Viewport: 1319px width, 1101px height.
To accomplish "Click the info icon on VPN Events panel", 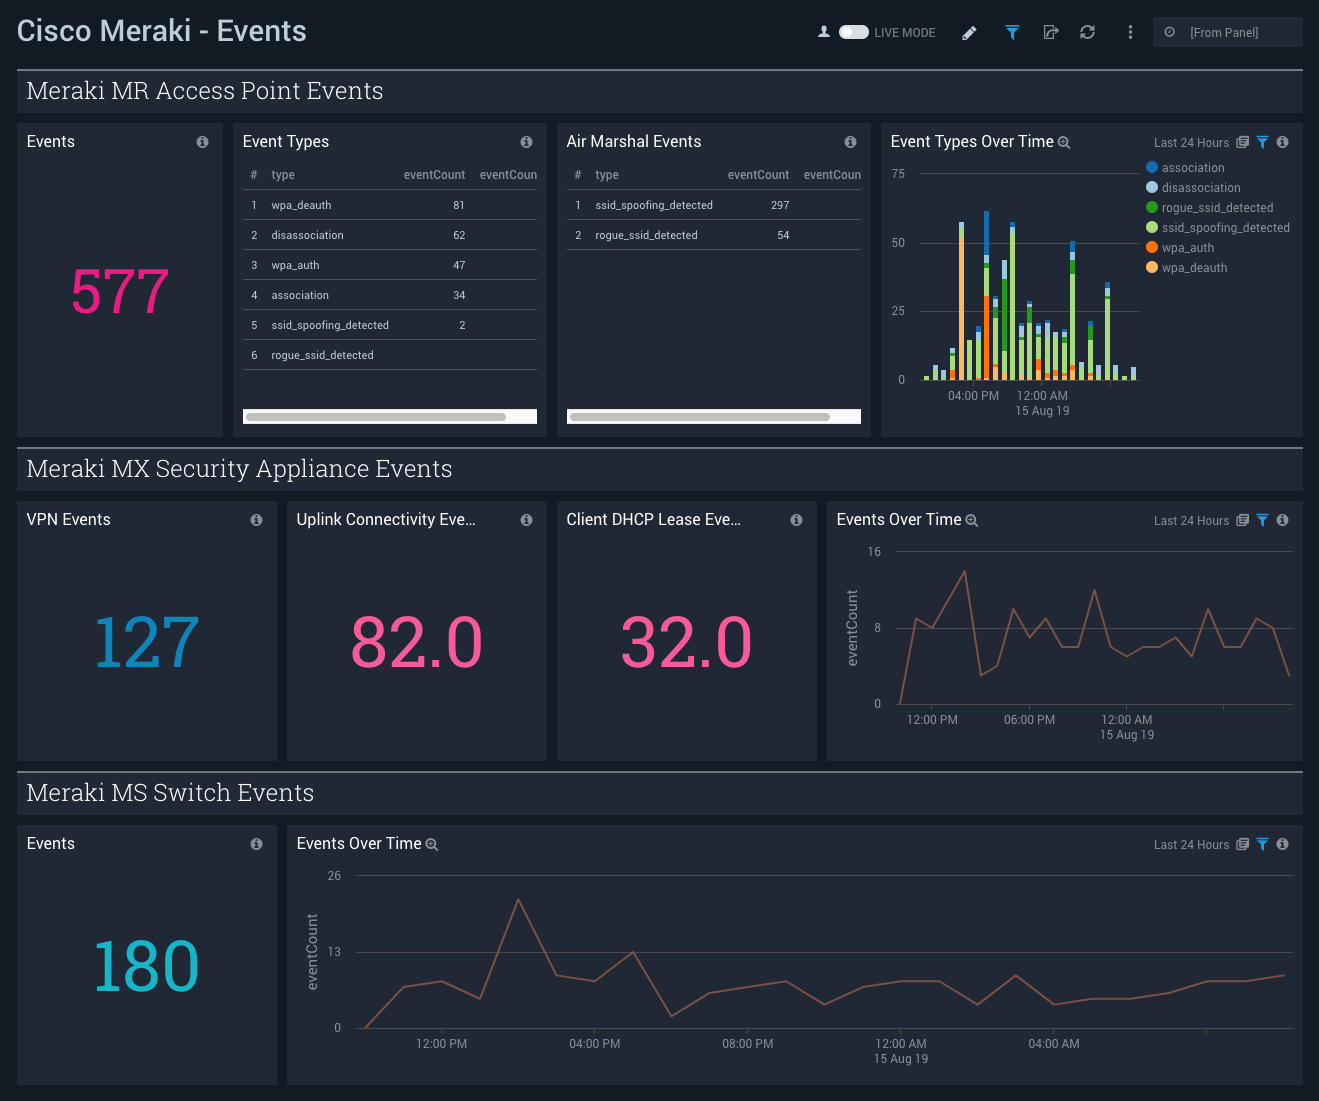I will (256, 520).
